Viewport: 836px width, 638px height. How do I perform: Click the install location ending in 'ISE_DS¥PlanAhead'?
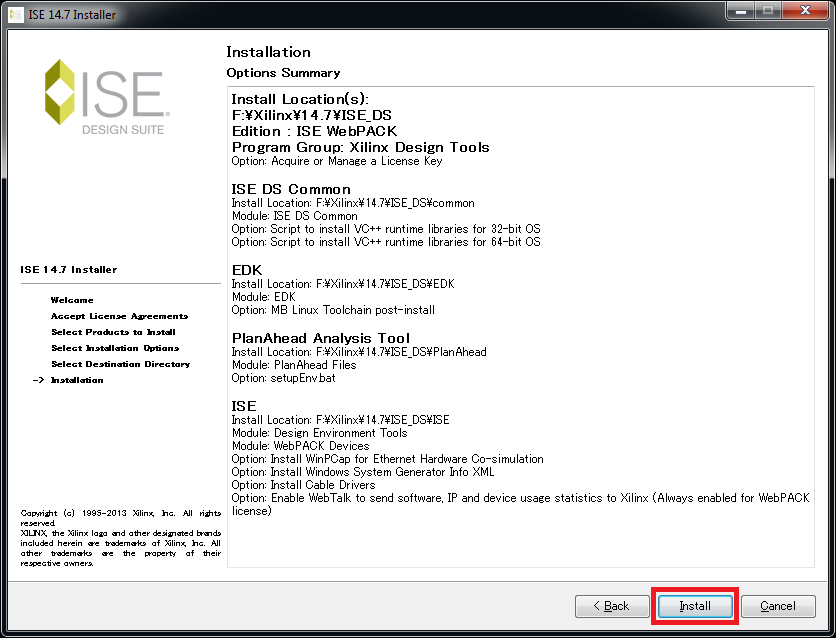tap(359, 352)
